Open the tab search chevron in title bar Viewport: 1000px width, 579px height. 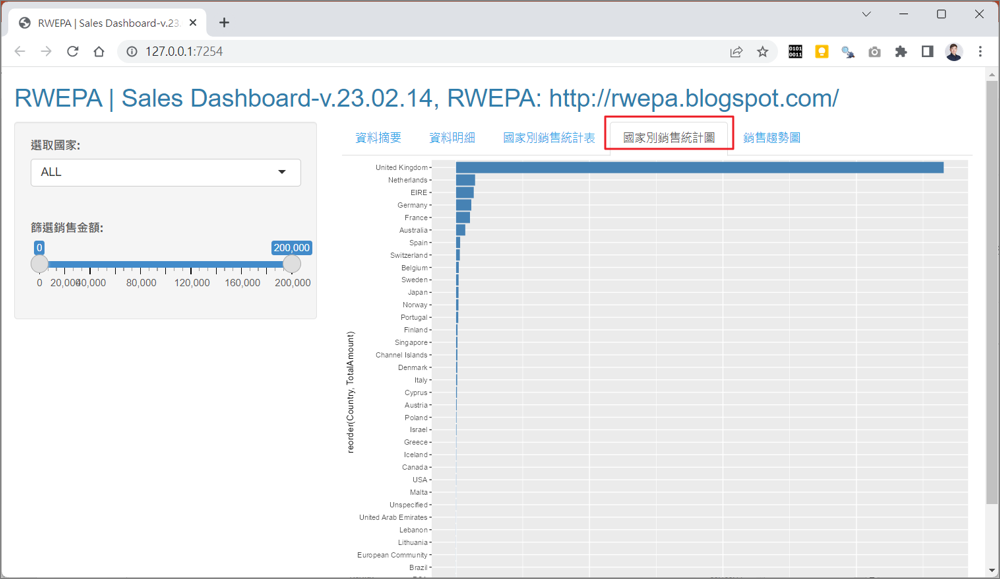[866, 14]
